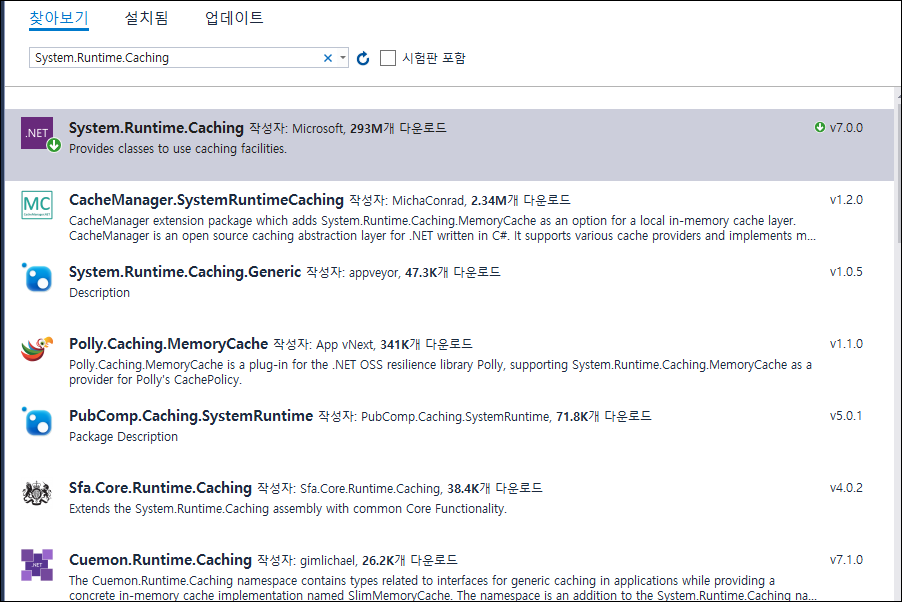Click the Cuemon.Runtime.Caching purple icon
This screenshot has height=602, width=902.
pyautogui.click(x=37, y=566)
